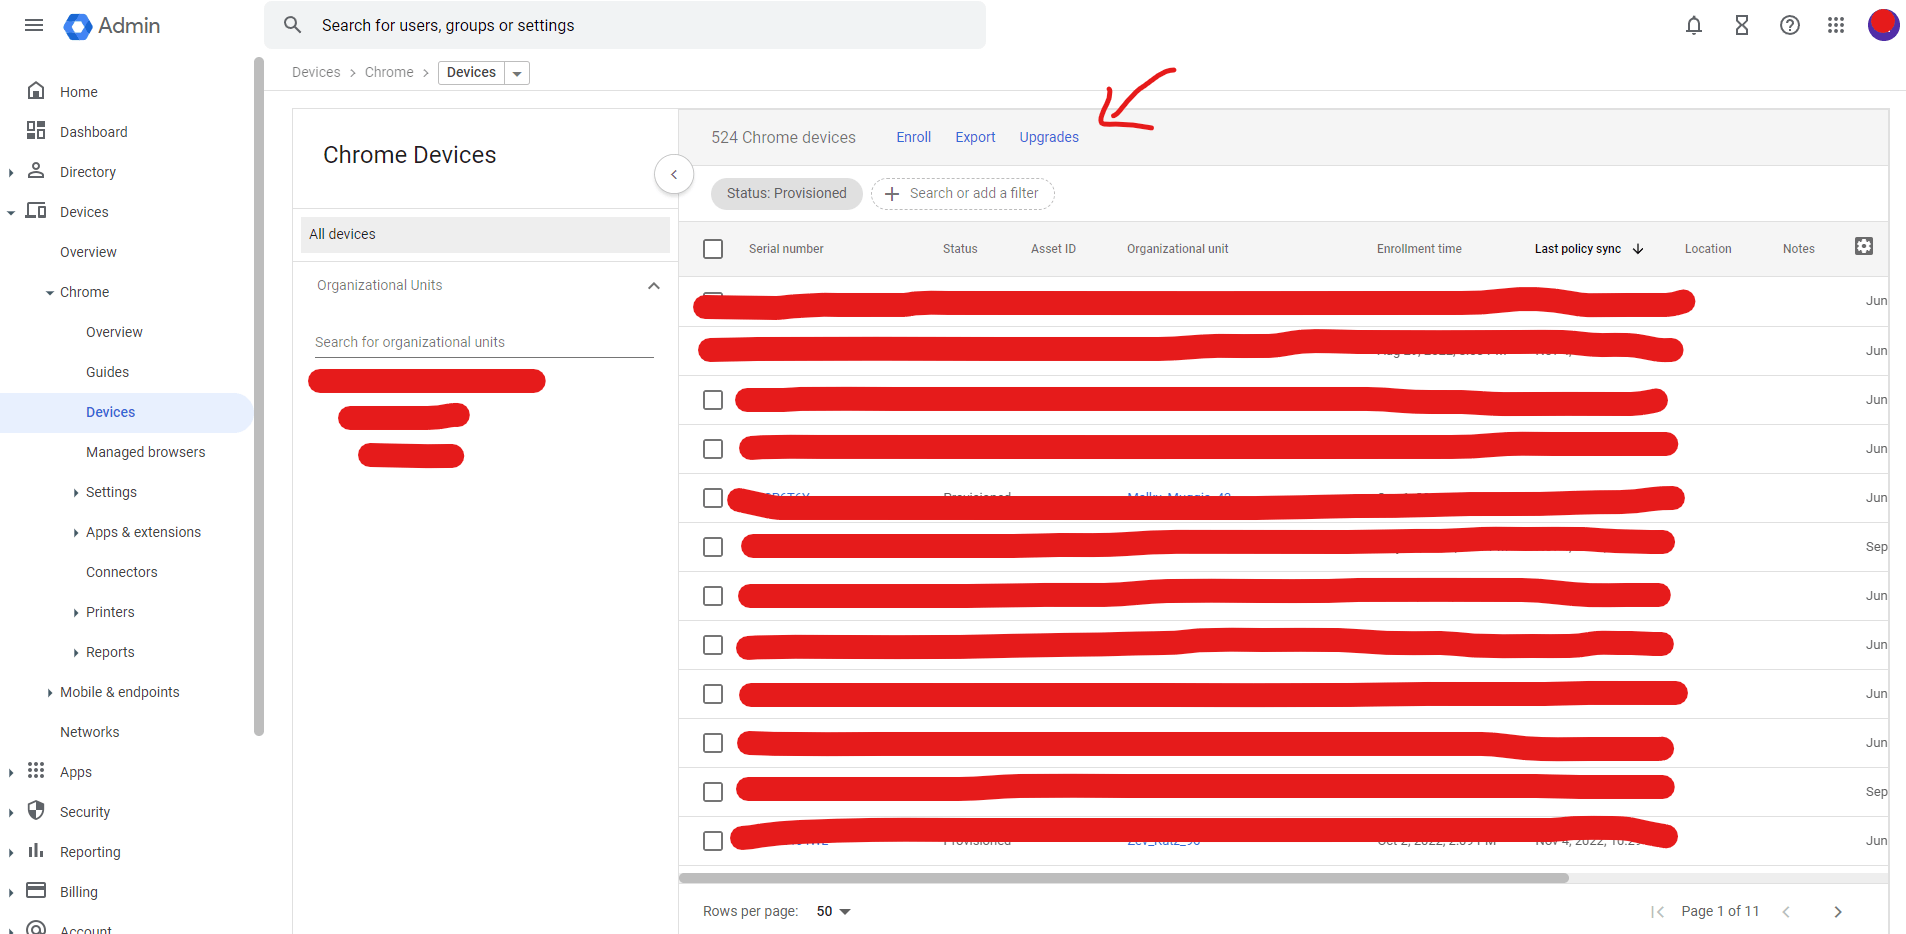The width and height of the screenshot is (1906, 934).
Task: Check the first device row checkbox
Action: (x=713, y=300)
